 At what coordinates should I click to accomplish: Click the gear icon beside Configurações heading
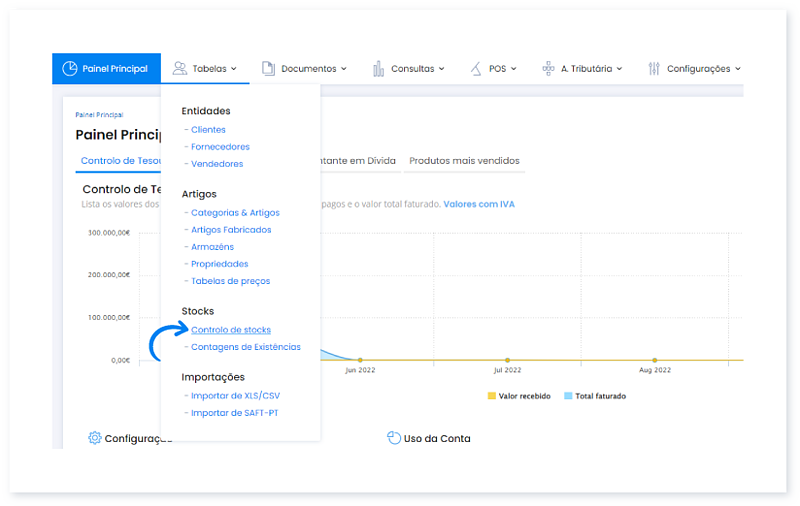click(x=94, y=438)
